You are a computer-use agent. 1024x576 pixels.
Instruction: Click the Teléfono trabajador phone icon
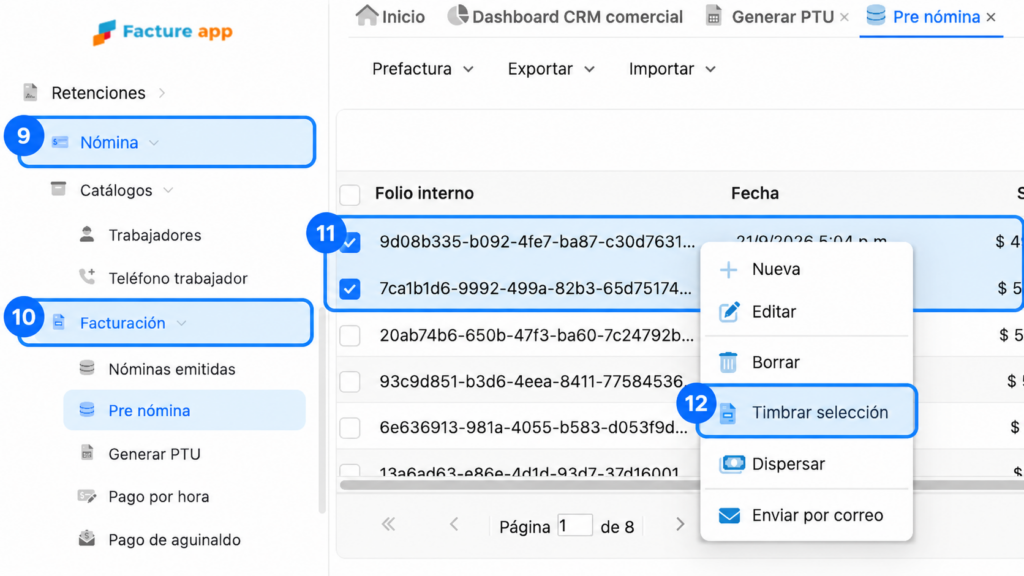coord(87,277)
